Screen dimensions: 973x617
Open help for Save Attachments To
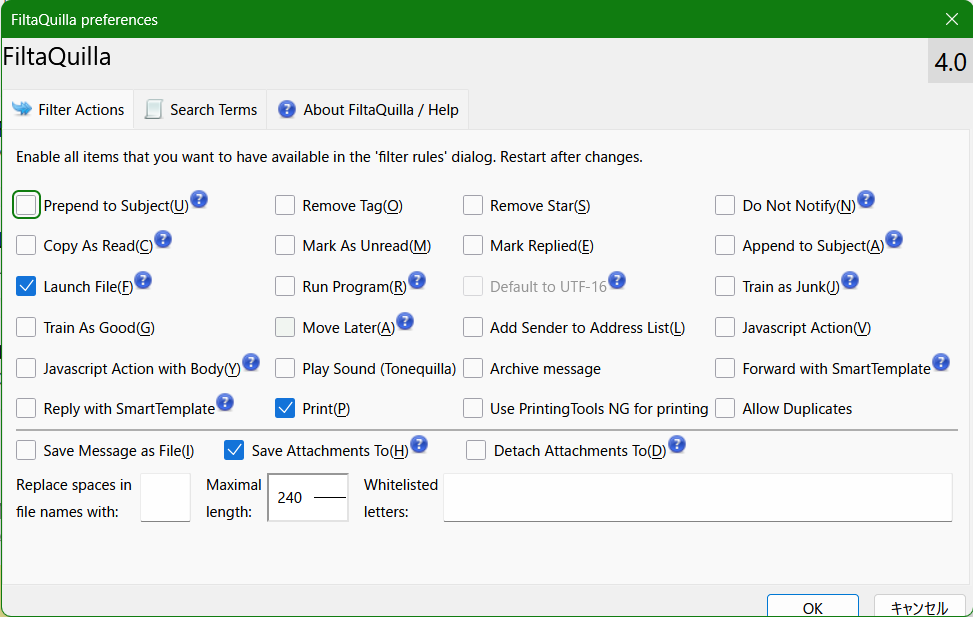pyautogui.click(x=419, y=443)
